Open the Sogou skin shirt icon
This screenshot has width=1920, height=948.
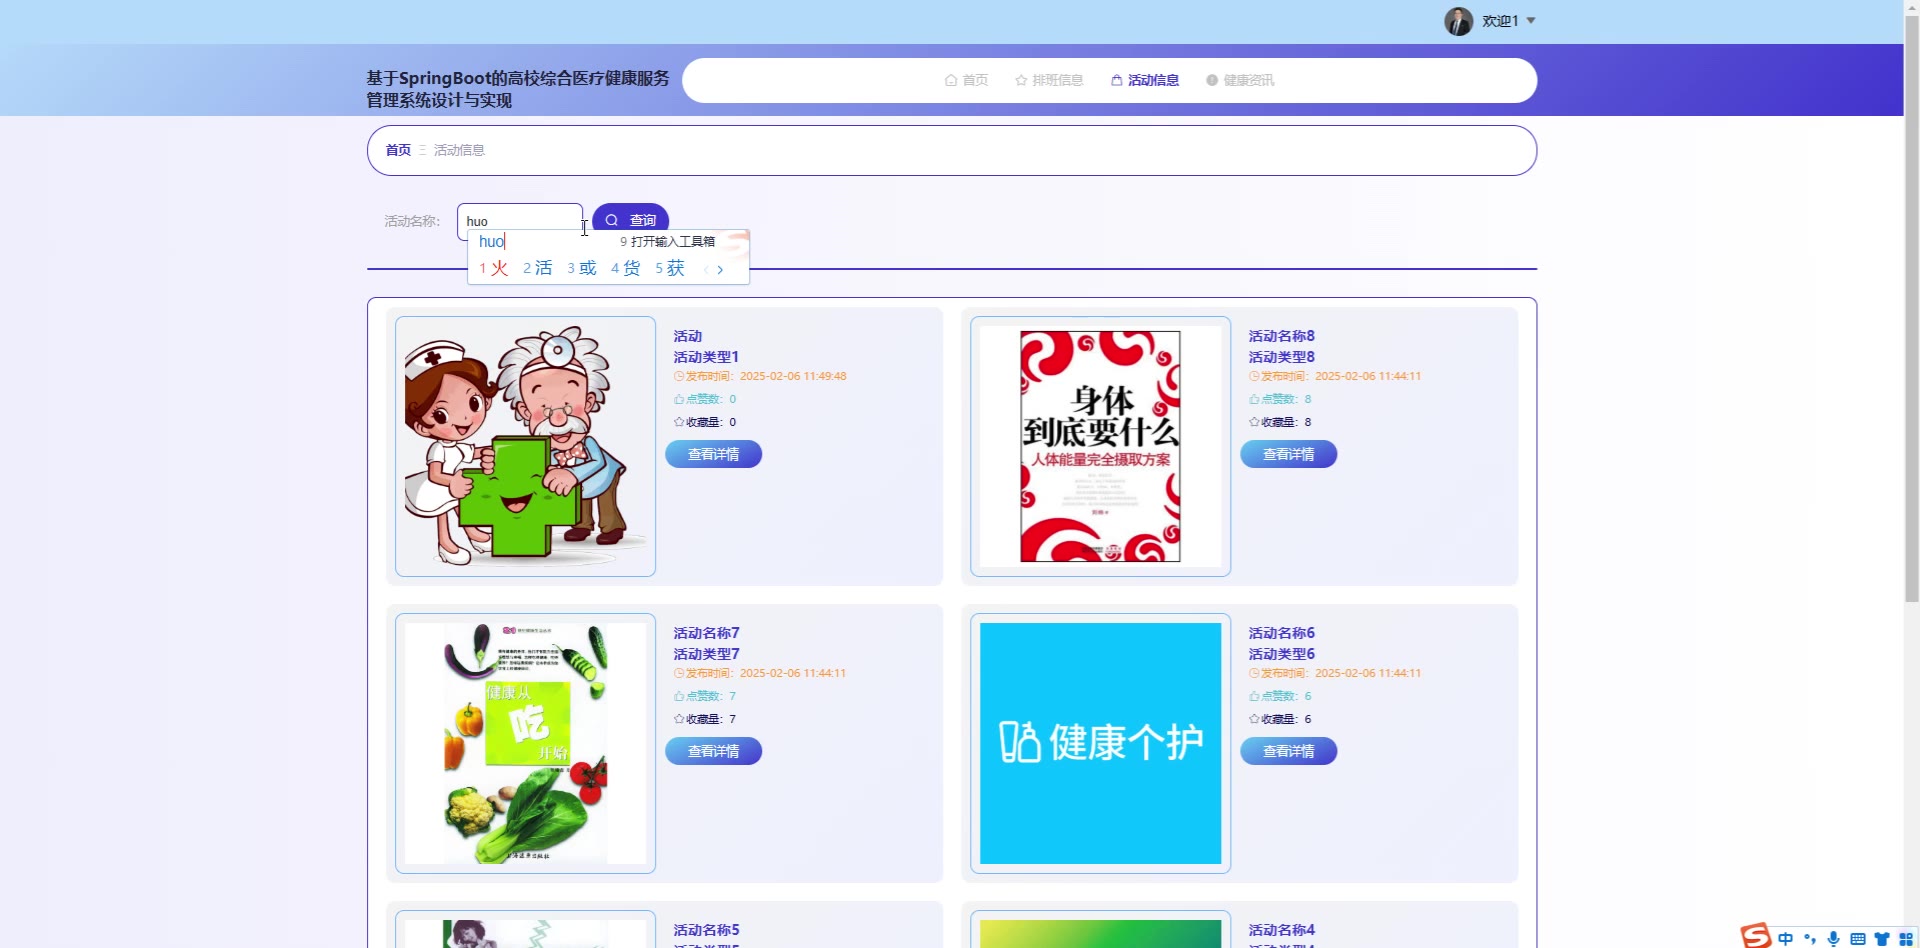(x=1882, y=938)
